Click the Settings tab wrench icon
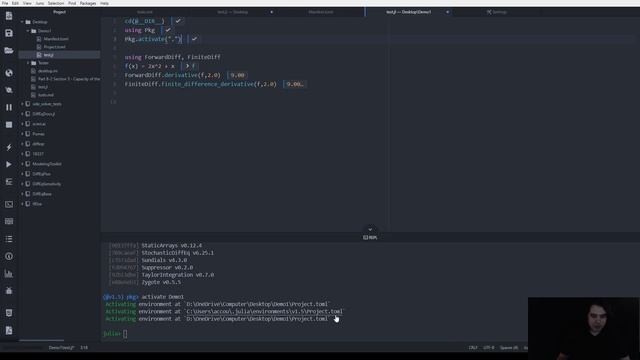 (489, 12)
